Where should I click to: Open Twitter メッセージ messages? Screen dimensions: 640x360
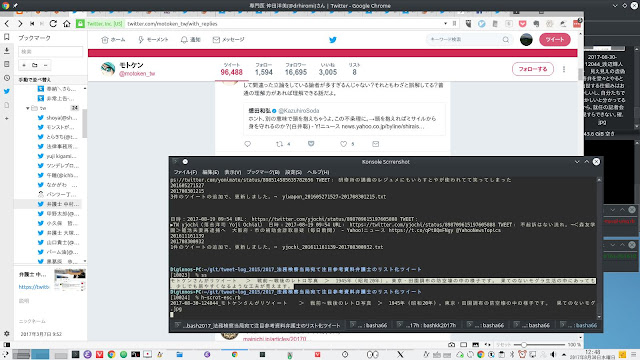(x=228, y=40)
